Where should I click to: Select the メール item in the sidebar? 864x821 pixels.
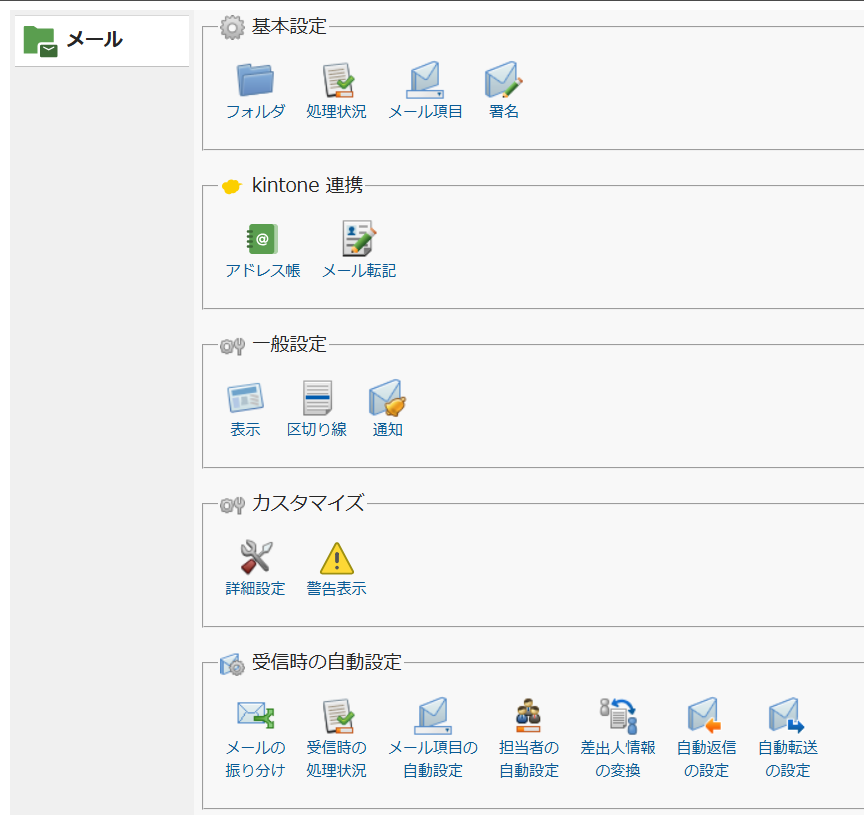pos(102,41)
